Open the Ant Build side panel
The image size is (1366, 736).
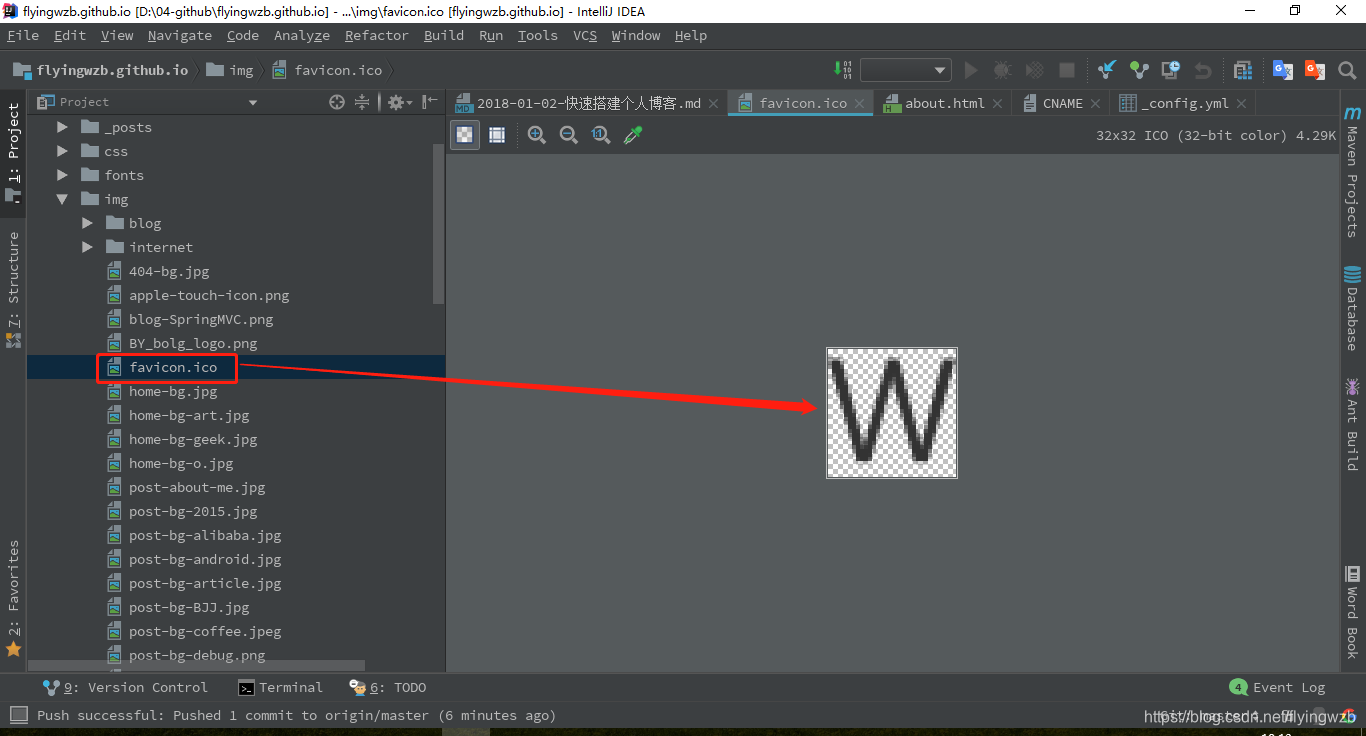pos(1353,423)
